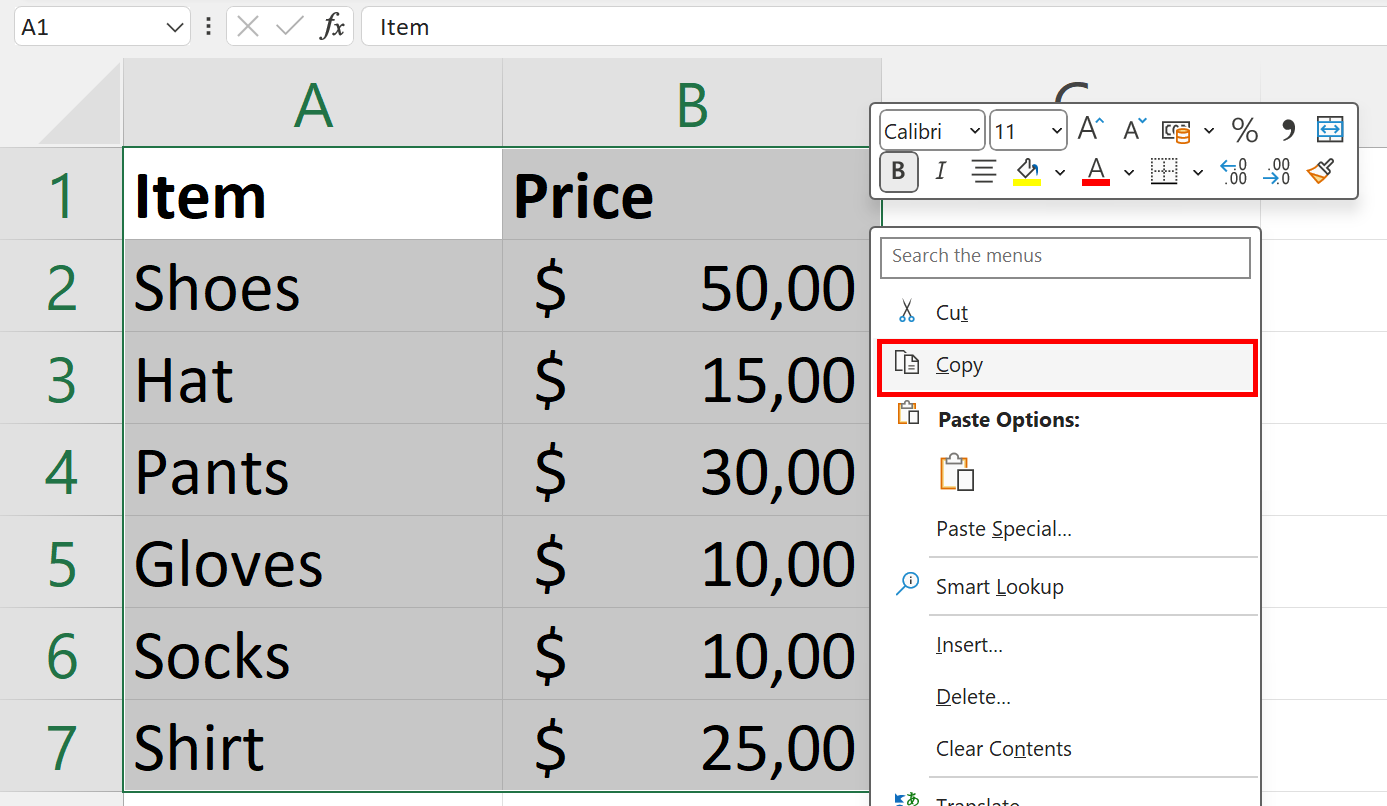This screenshot has height=806, width=1387.
Task: Select row 4 header
Action: [61, 470]
